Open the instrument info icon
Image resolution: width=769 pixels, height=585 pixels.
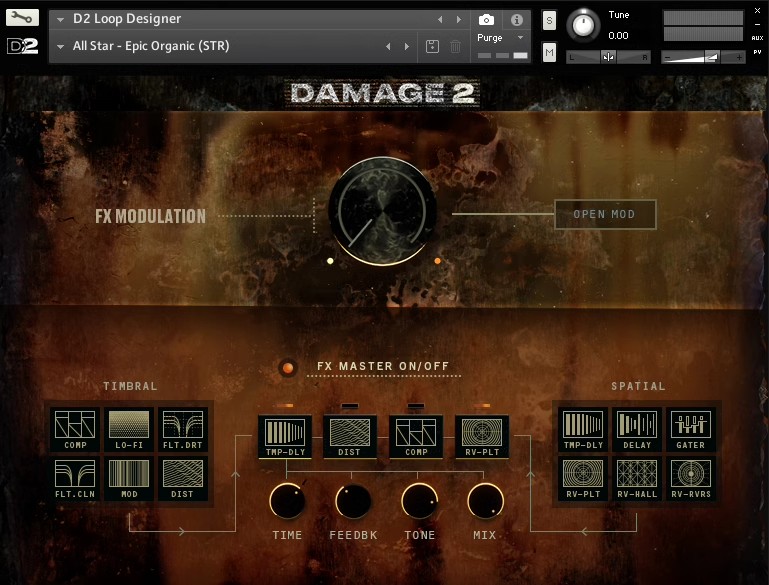[x=516, y=20]
